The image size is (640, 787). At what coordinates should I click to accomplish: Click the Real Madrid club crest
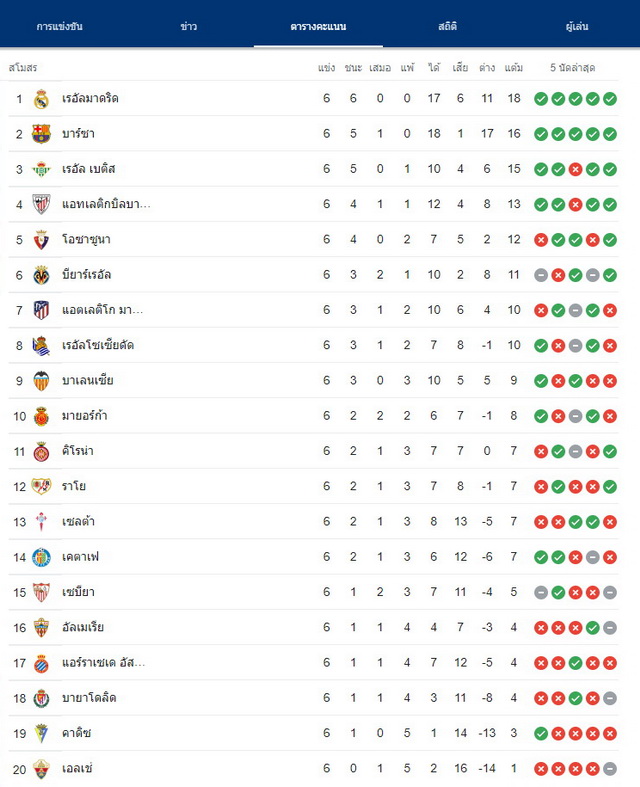41,99
